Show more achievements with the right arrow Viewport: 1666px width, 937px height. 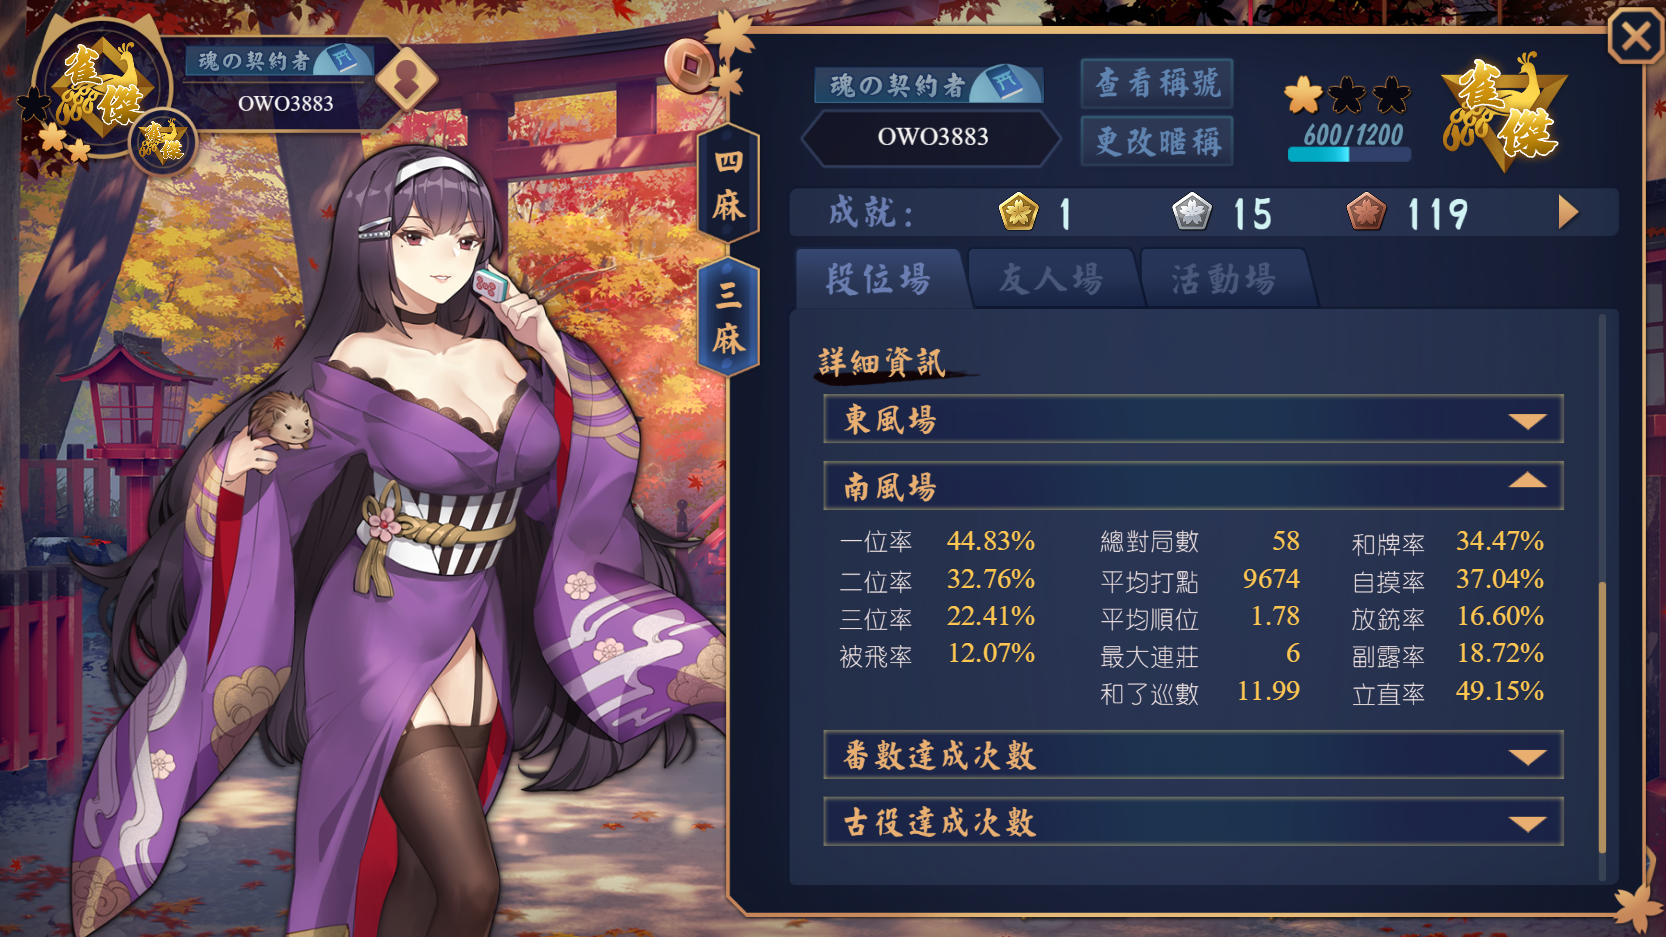pos(1568,212)
